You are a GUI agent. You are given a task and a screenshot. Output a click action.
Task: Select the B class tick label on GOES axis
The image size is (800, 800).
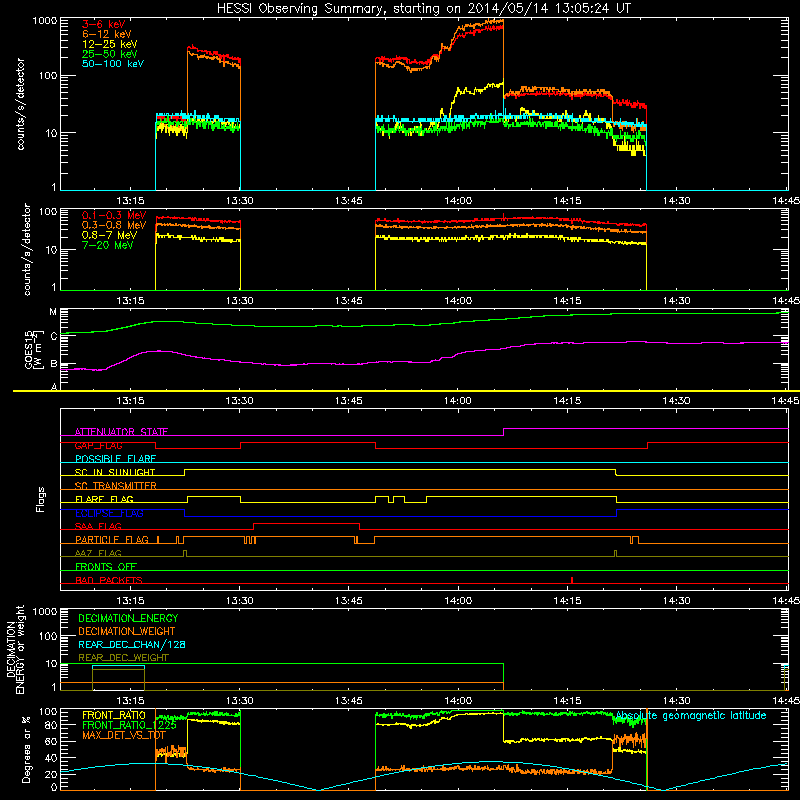[54, 364]
